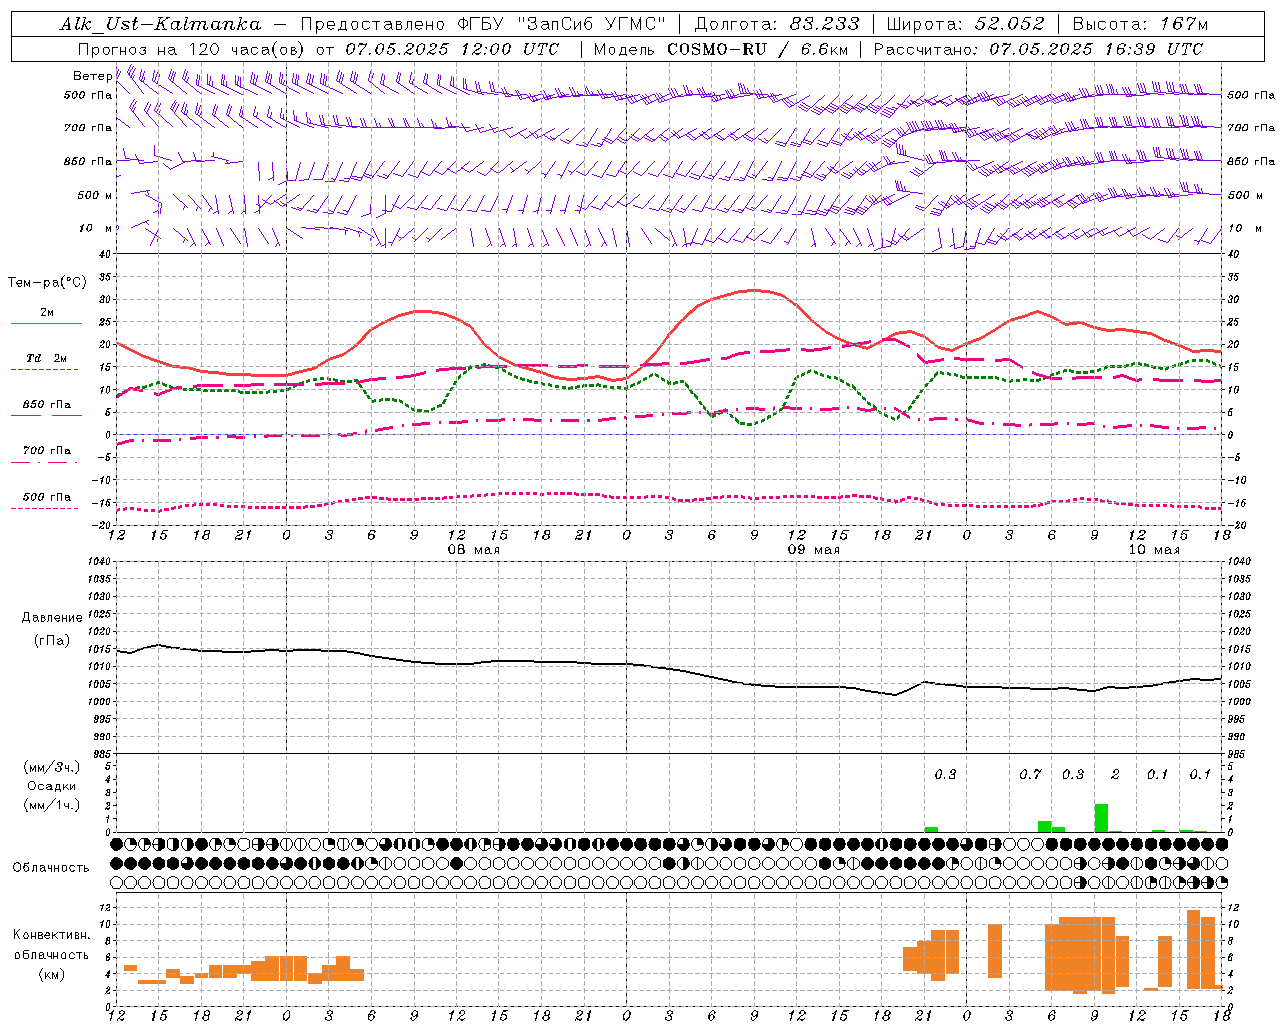Click the solid red 2м temperature legend line
The image size is (1280, 1024).
click(x=46, y=323)
